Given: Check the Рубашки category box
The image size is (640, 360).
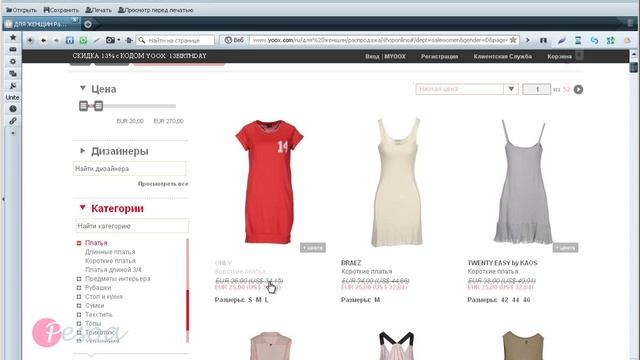Looking at the screenshot, I should point(79,288).
